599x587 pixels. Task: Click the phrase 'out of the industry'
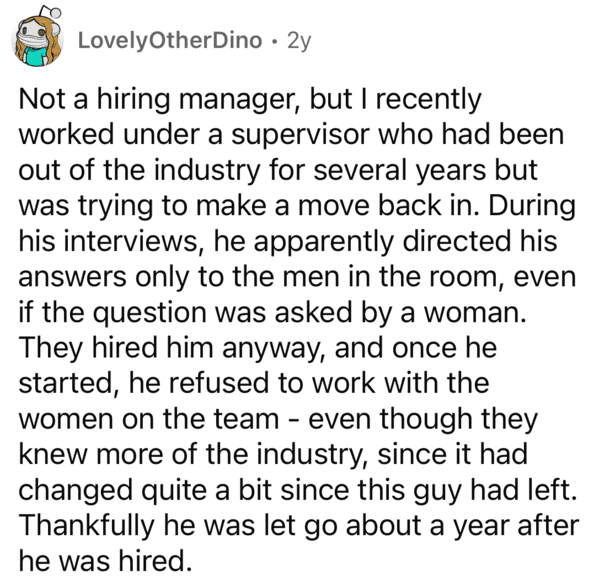tap(139, 170)
